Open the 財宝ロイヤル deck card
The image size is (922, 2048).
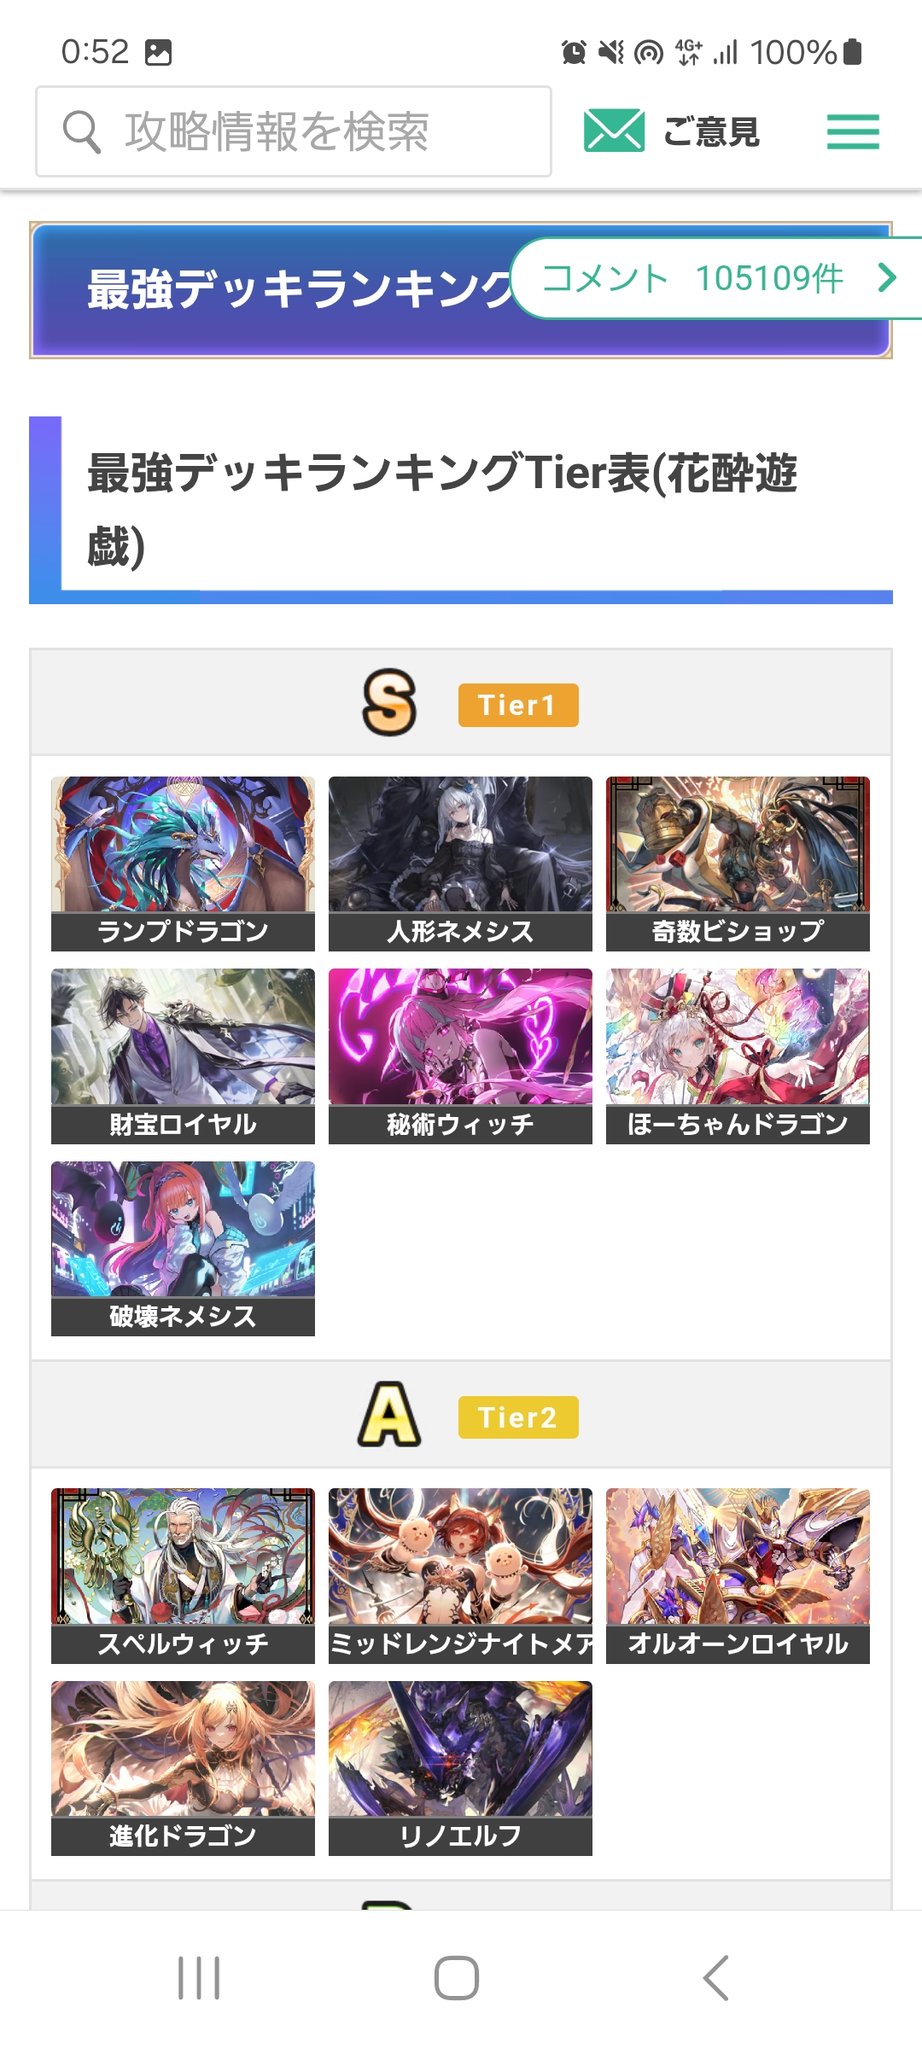click(x=183, y=1056)
